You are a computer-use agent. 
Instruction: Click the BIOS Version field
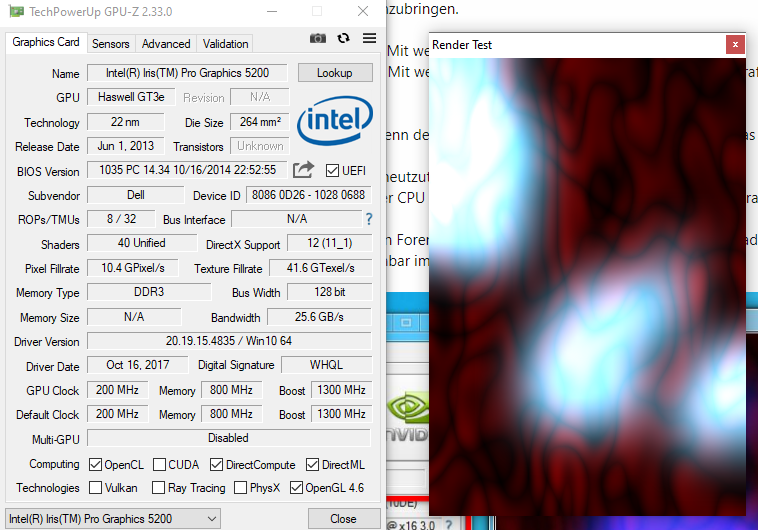(x=187, y=170)
